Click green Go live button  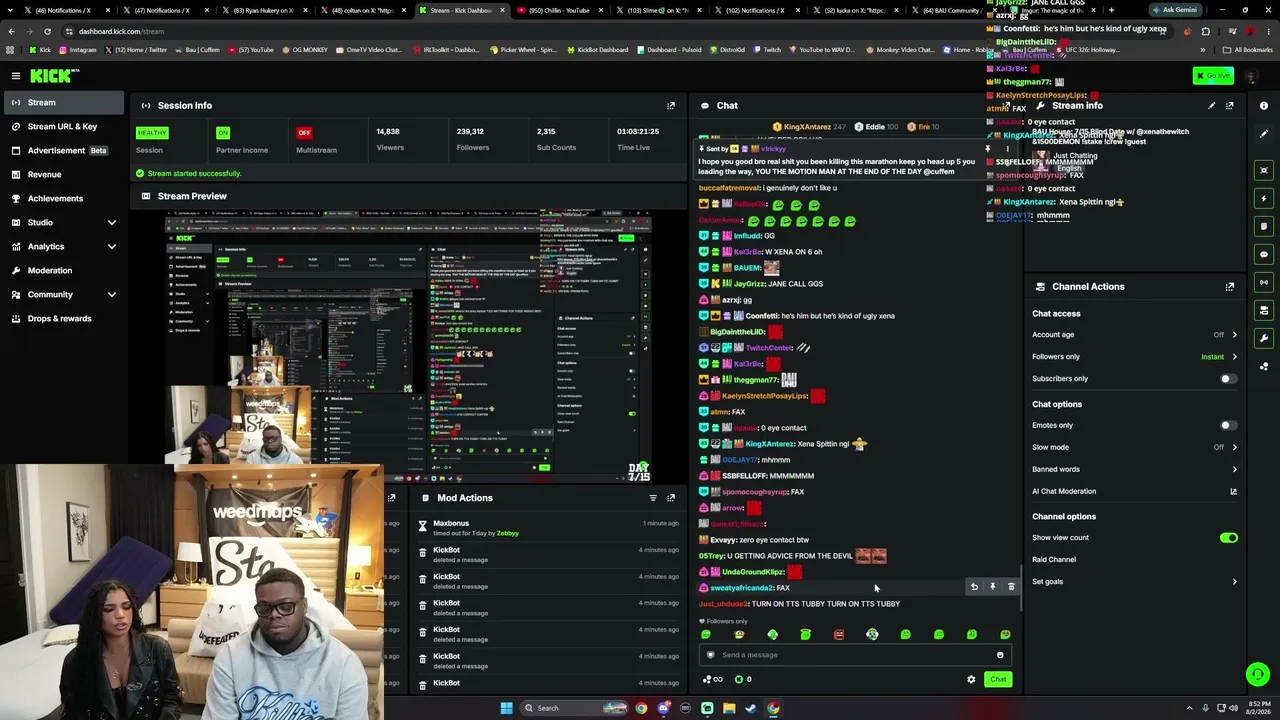pos(1213,76)
